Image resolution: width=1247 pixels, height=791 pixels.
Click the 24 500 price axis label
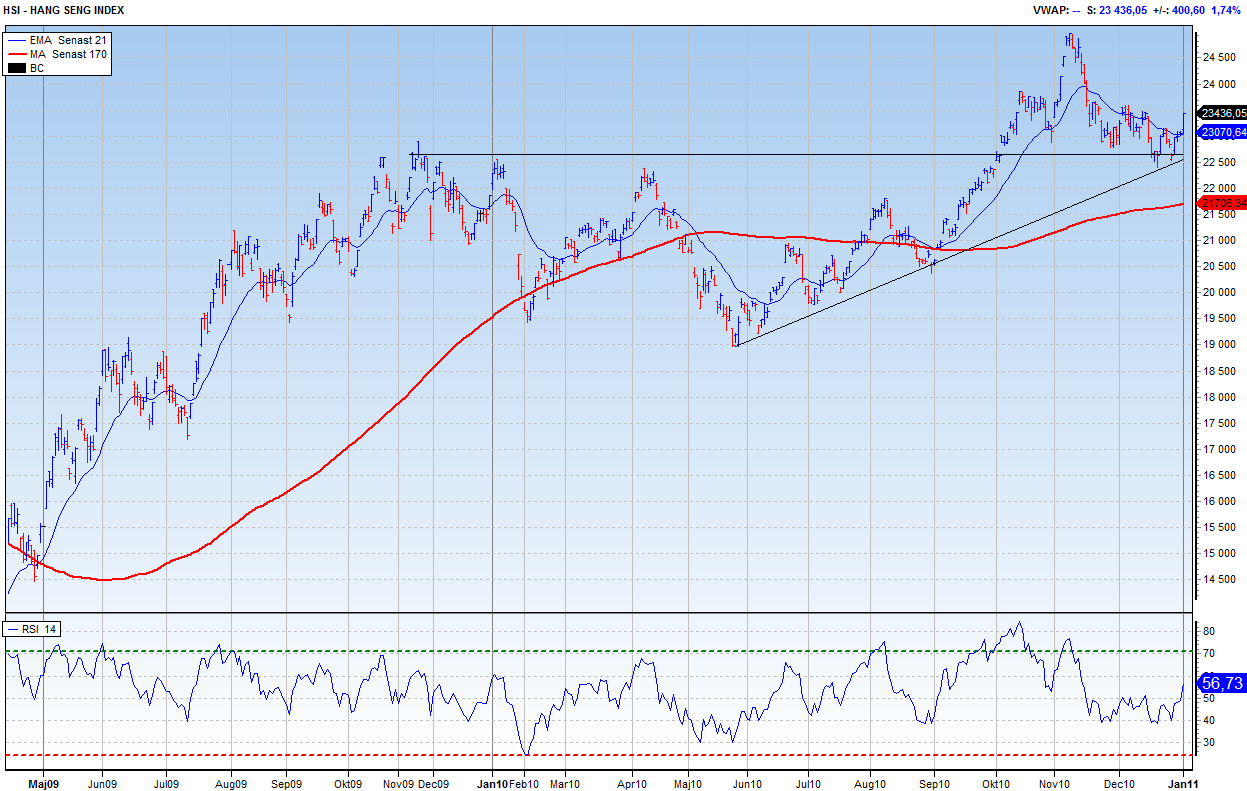tap(1217, 57)
